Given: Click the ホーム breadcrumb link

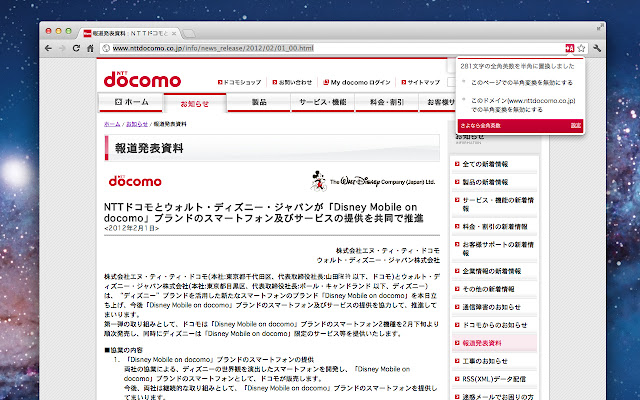Looking at the screenshot, I should (112, 124).
